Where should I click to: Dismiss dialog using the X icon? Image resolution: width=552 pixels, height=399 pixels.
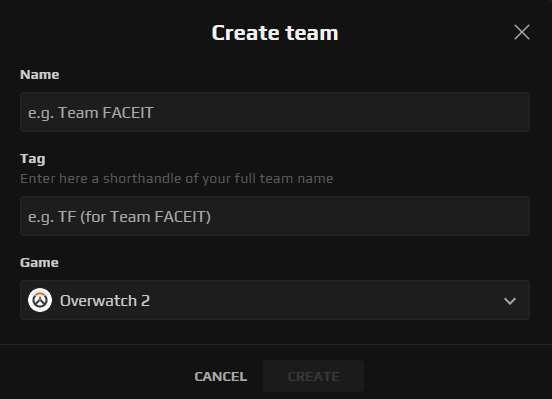tap(522, 32)
